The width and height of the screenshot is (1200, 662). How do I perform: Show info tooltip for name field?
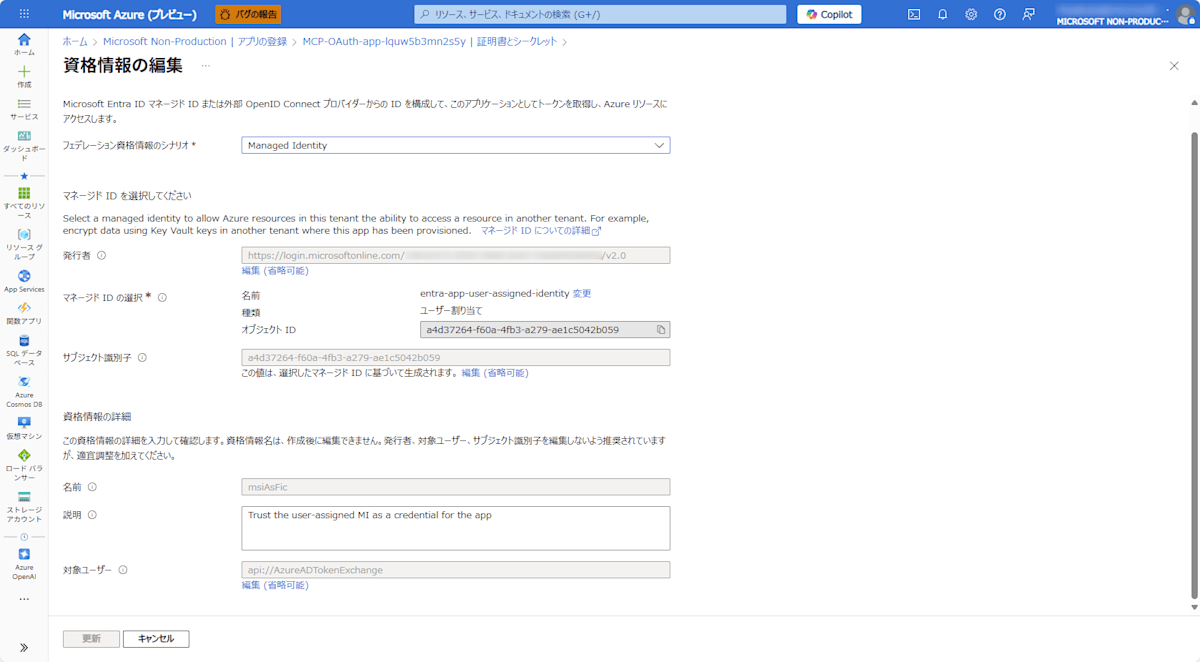coord(92,487)
